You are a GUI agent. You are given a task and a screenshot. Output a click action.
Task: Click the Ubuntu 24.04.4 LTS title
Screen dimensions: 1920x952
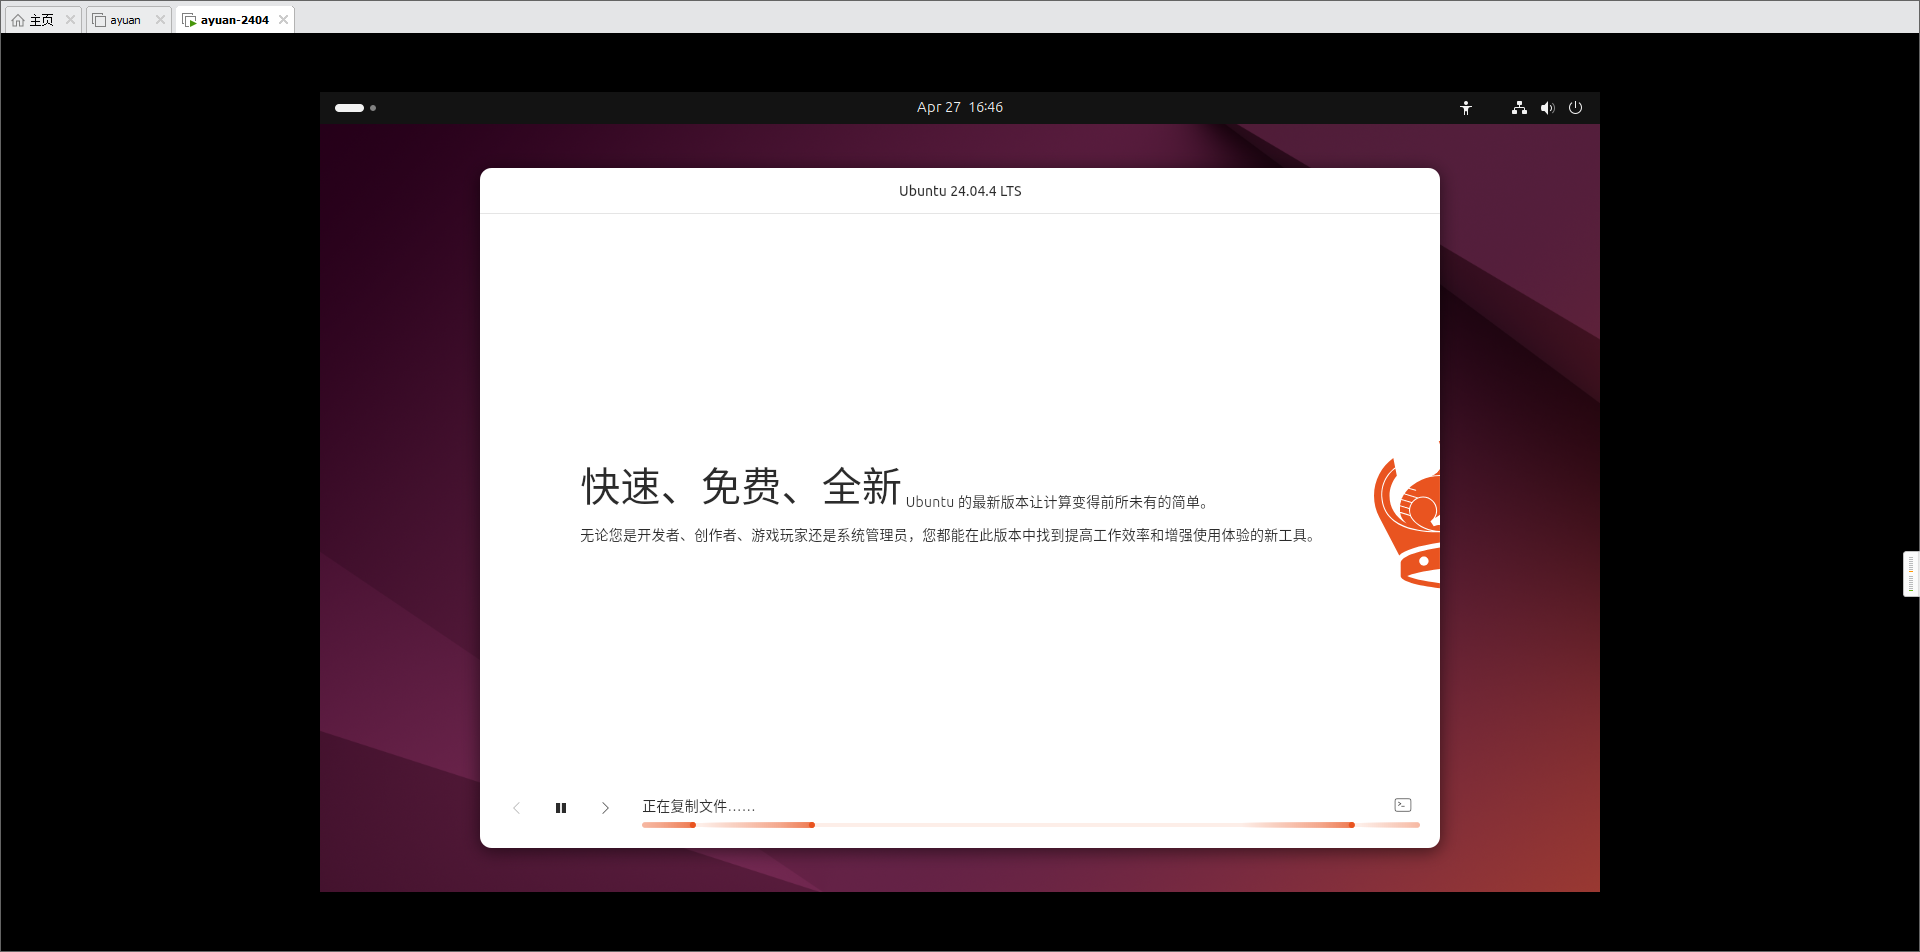[960, 191]
